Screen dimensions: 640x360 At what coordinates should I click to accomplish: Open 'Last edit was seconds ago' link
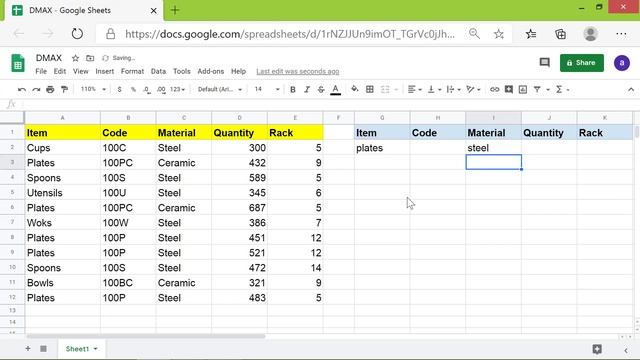pyautogui.click(x=298, y=71)
